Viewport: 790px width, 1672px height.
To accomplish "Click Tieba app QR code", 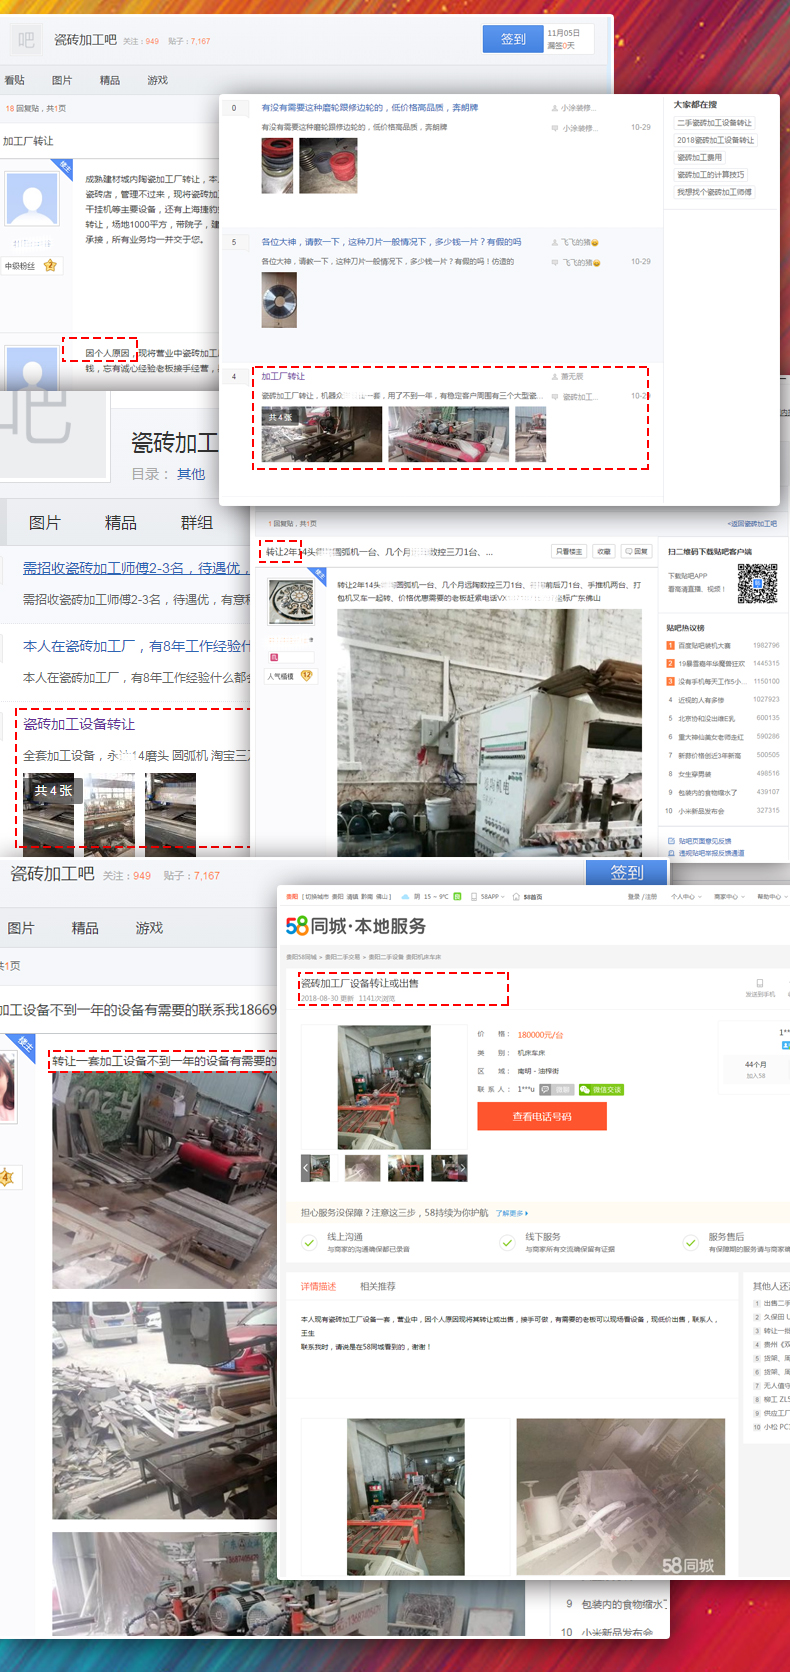I will click(757, 584).
